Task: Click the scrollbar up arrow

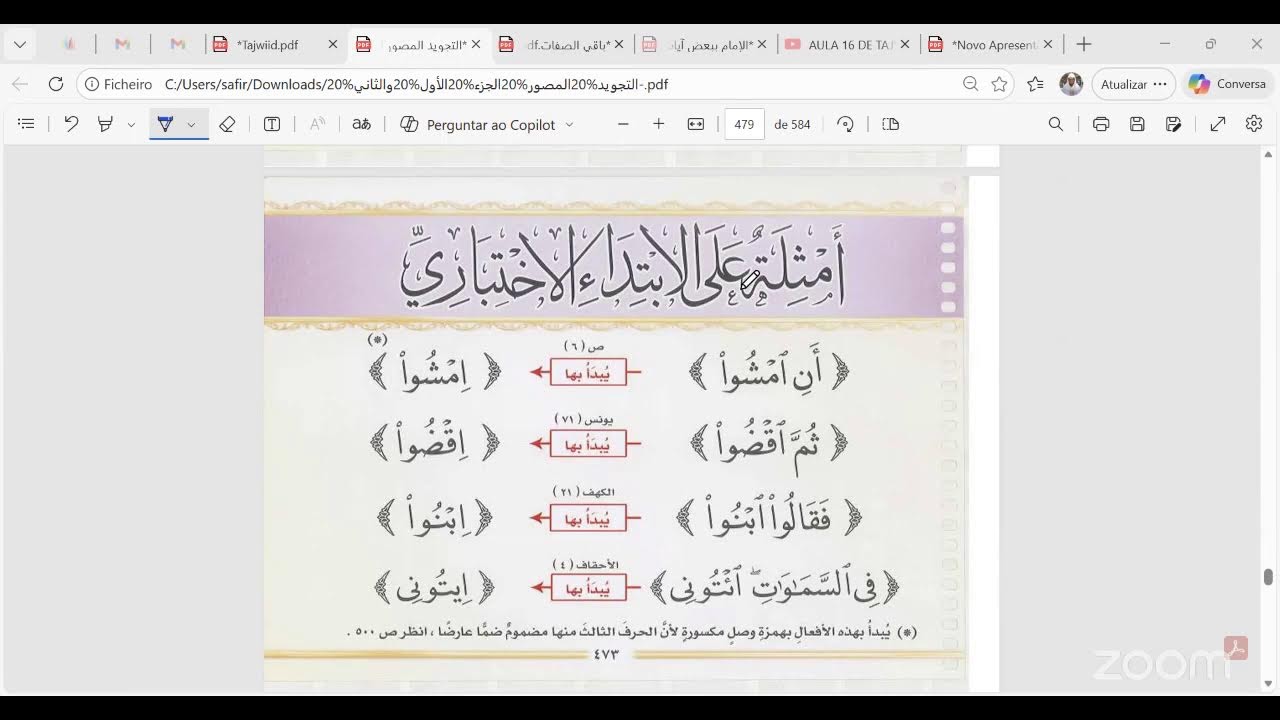Action: tap(1268, 155)
